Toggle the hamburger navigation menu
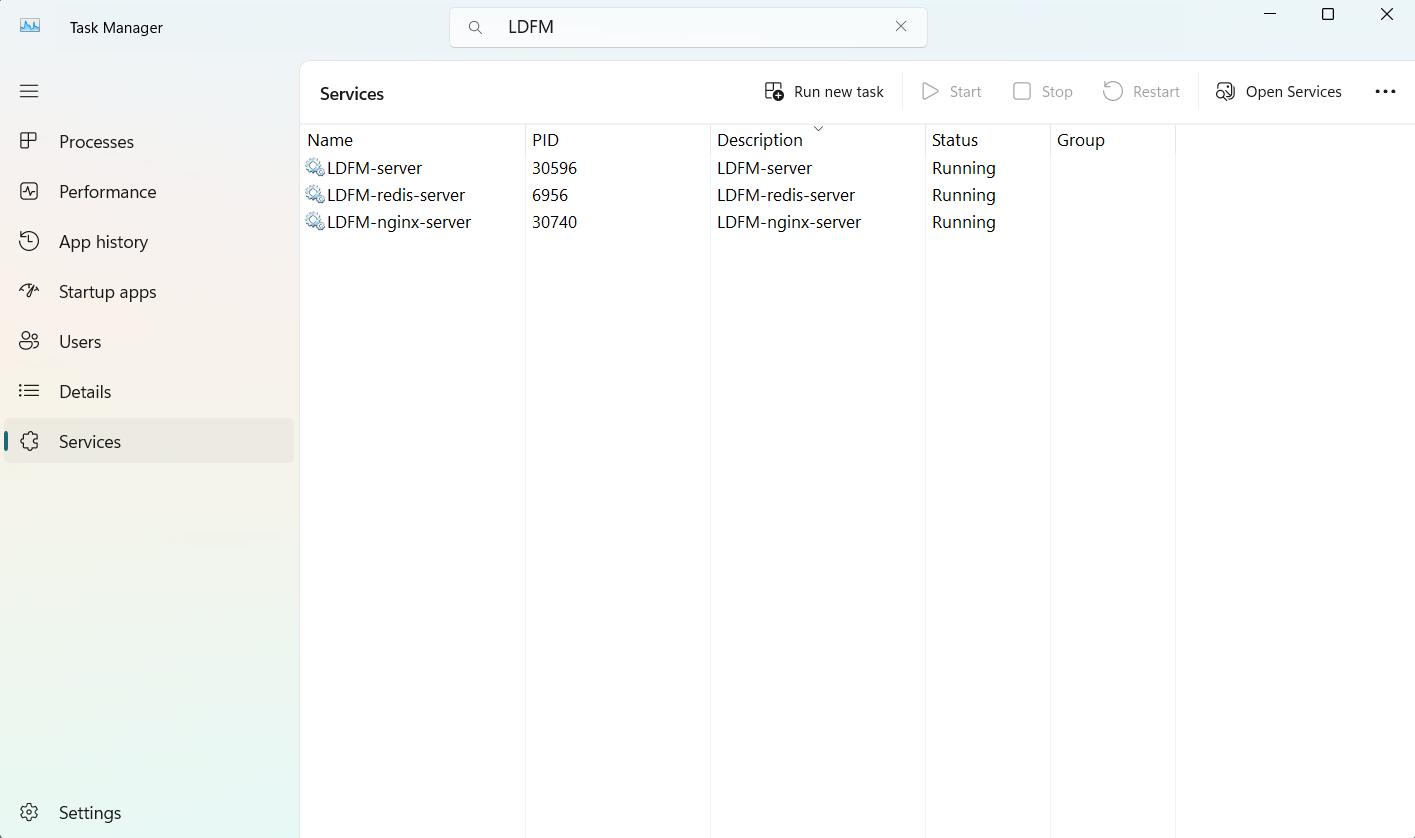This screenshot has height=838, width=1415. pyautogui.click(x=29, y=91)
